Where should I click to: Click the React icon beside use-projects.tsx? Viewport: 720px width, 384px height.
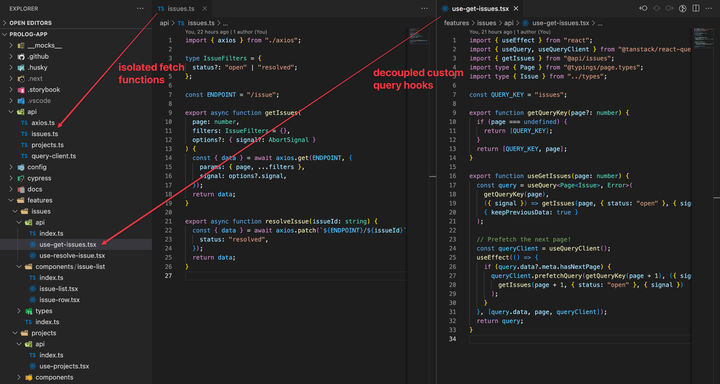[x=32, y=367]
